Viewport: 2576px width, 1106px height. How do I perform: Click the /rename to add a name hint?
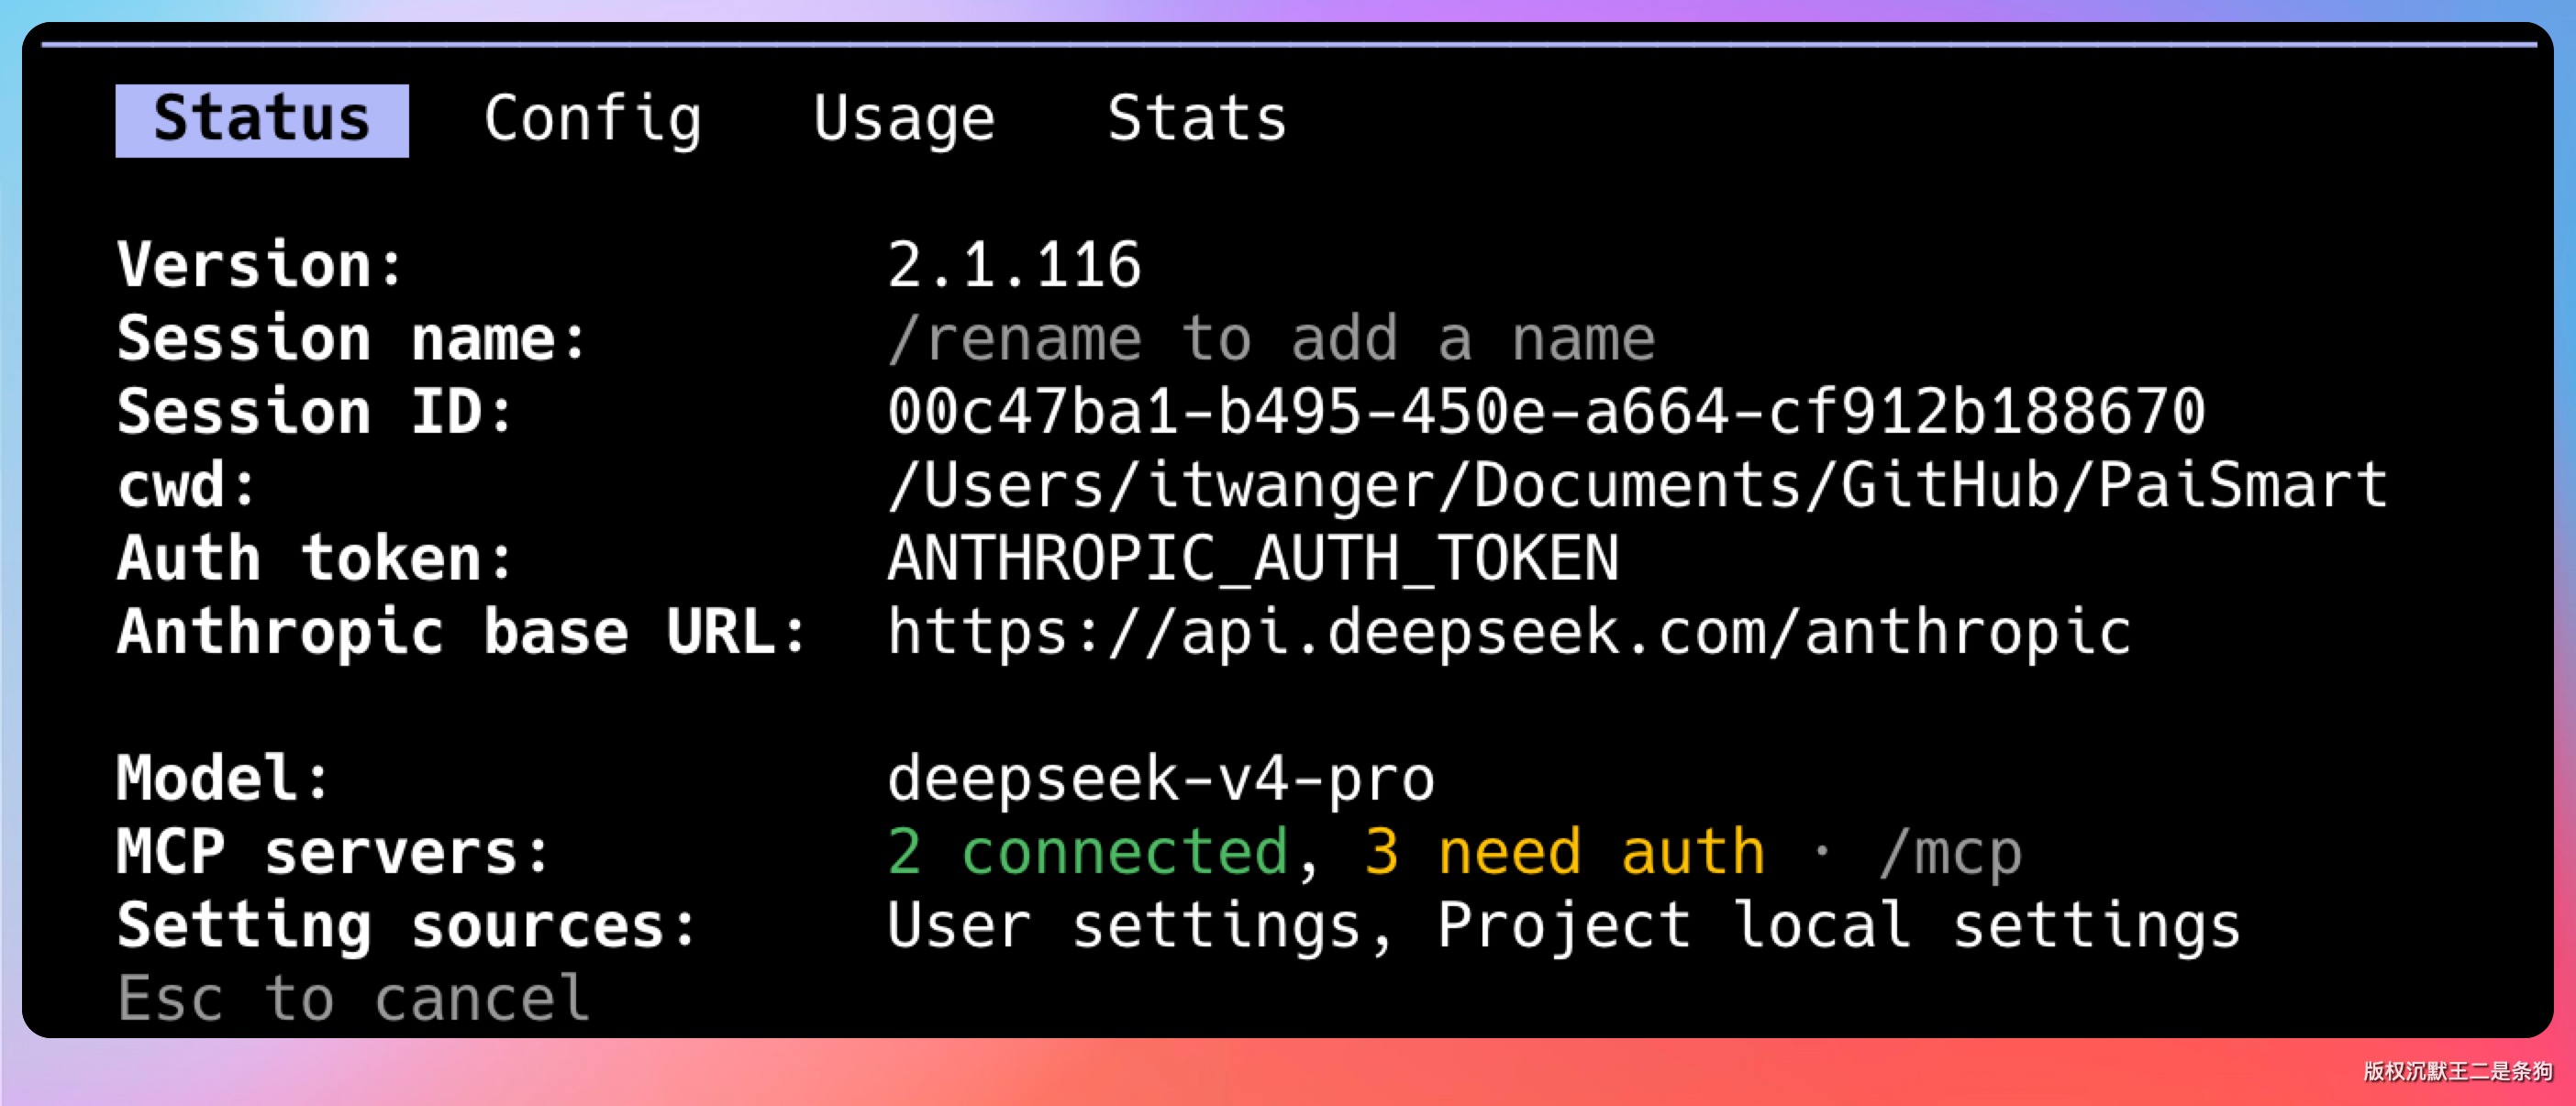point(1270,339)
